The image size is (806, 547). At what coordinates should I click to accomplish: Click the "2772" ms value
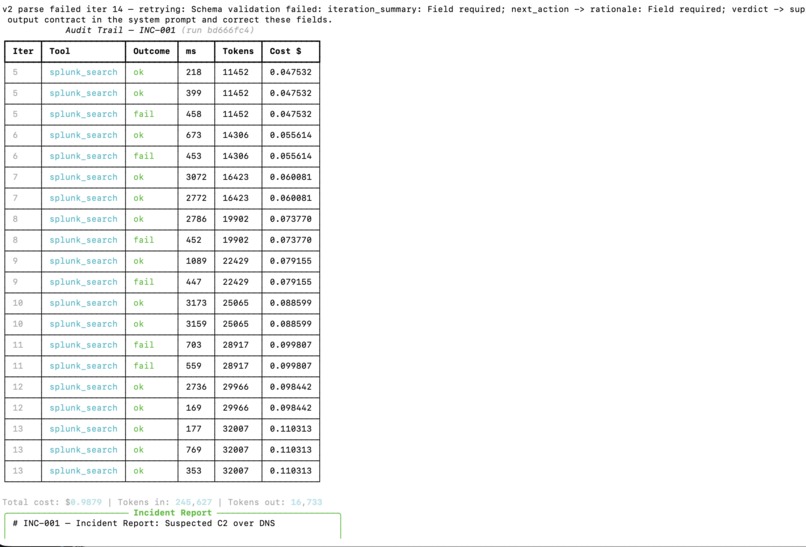(196, 198)
